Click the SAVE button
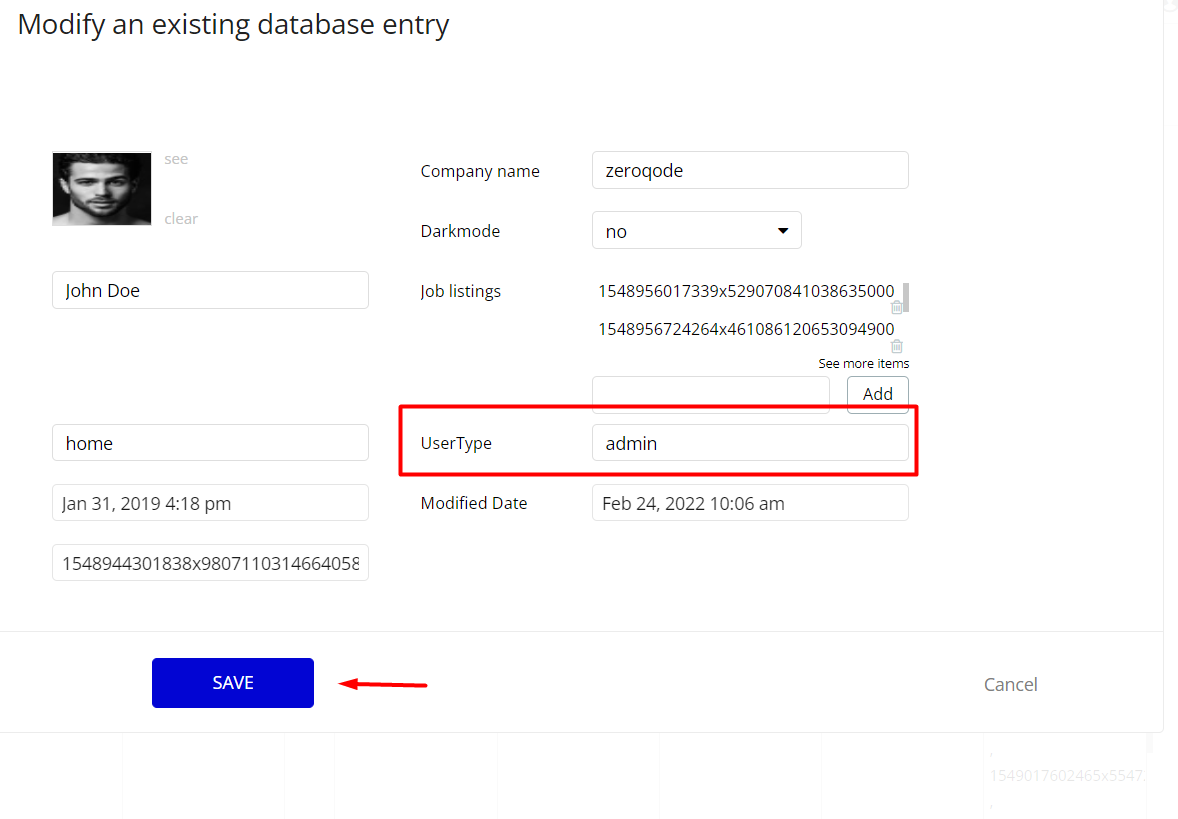This screenshot has width=1178, height=819. [233, 683]
